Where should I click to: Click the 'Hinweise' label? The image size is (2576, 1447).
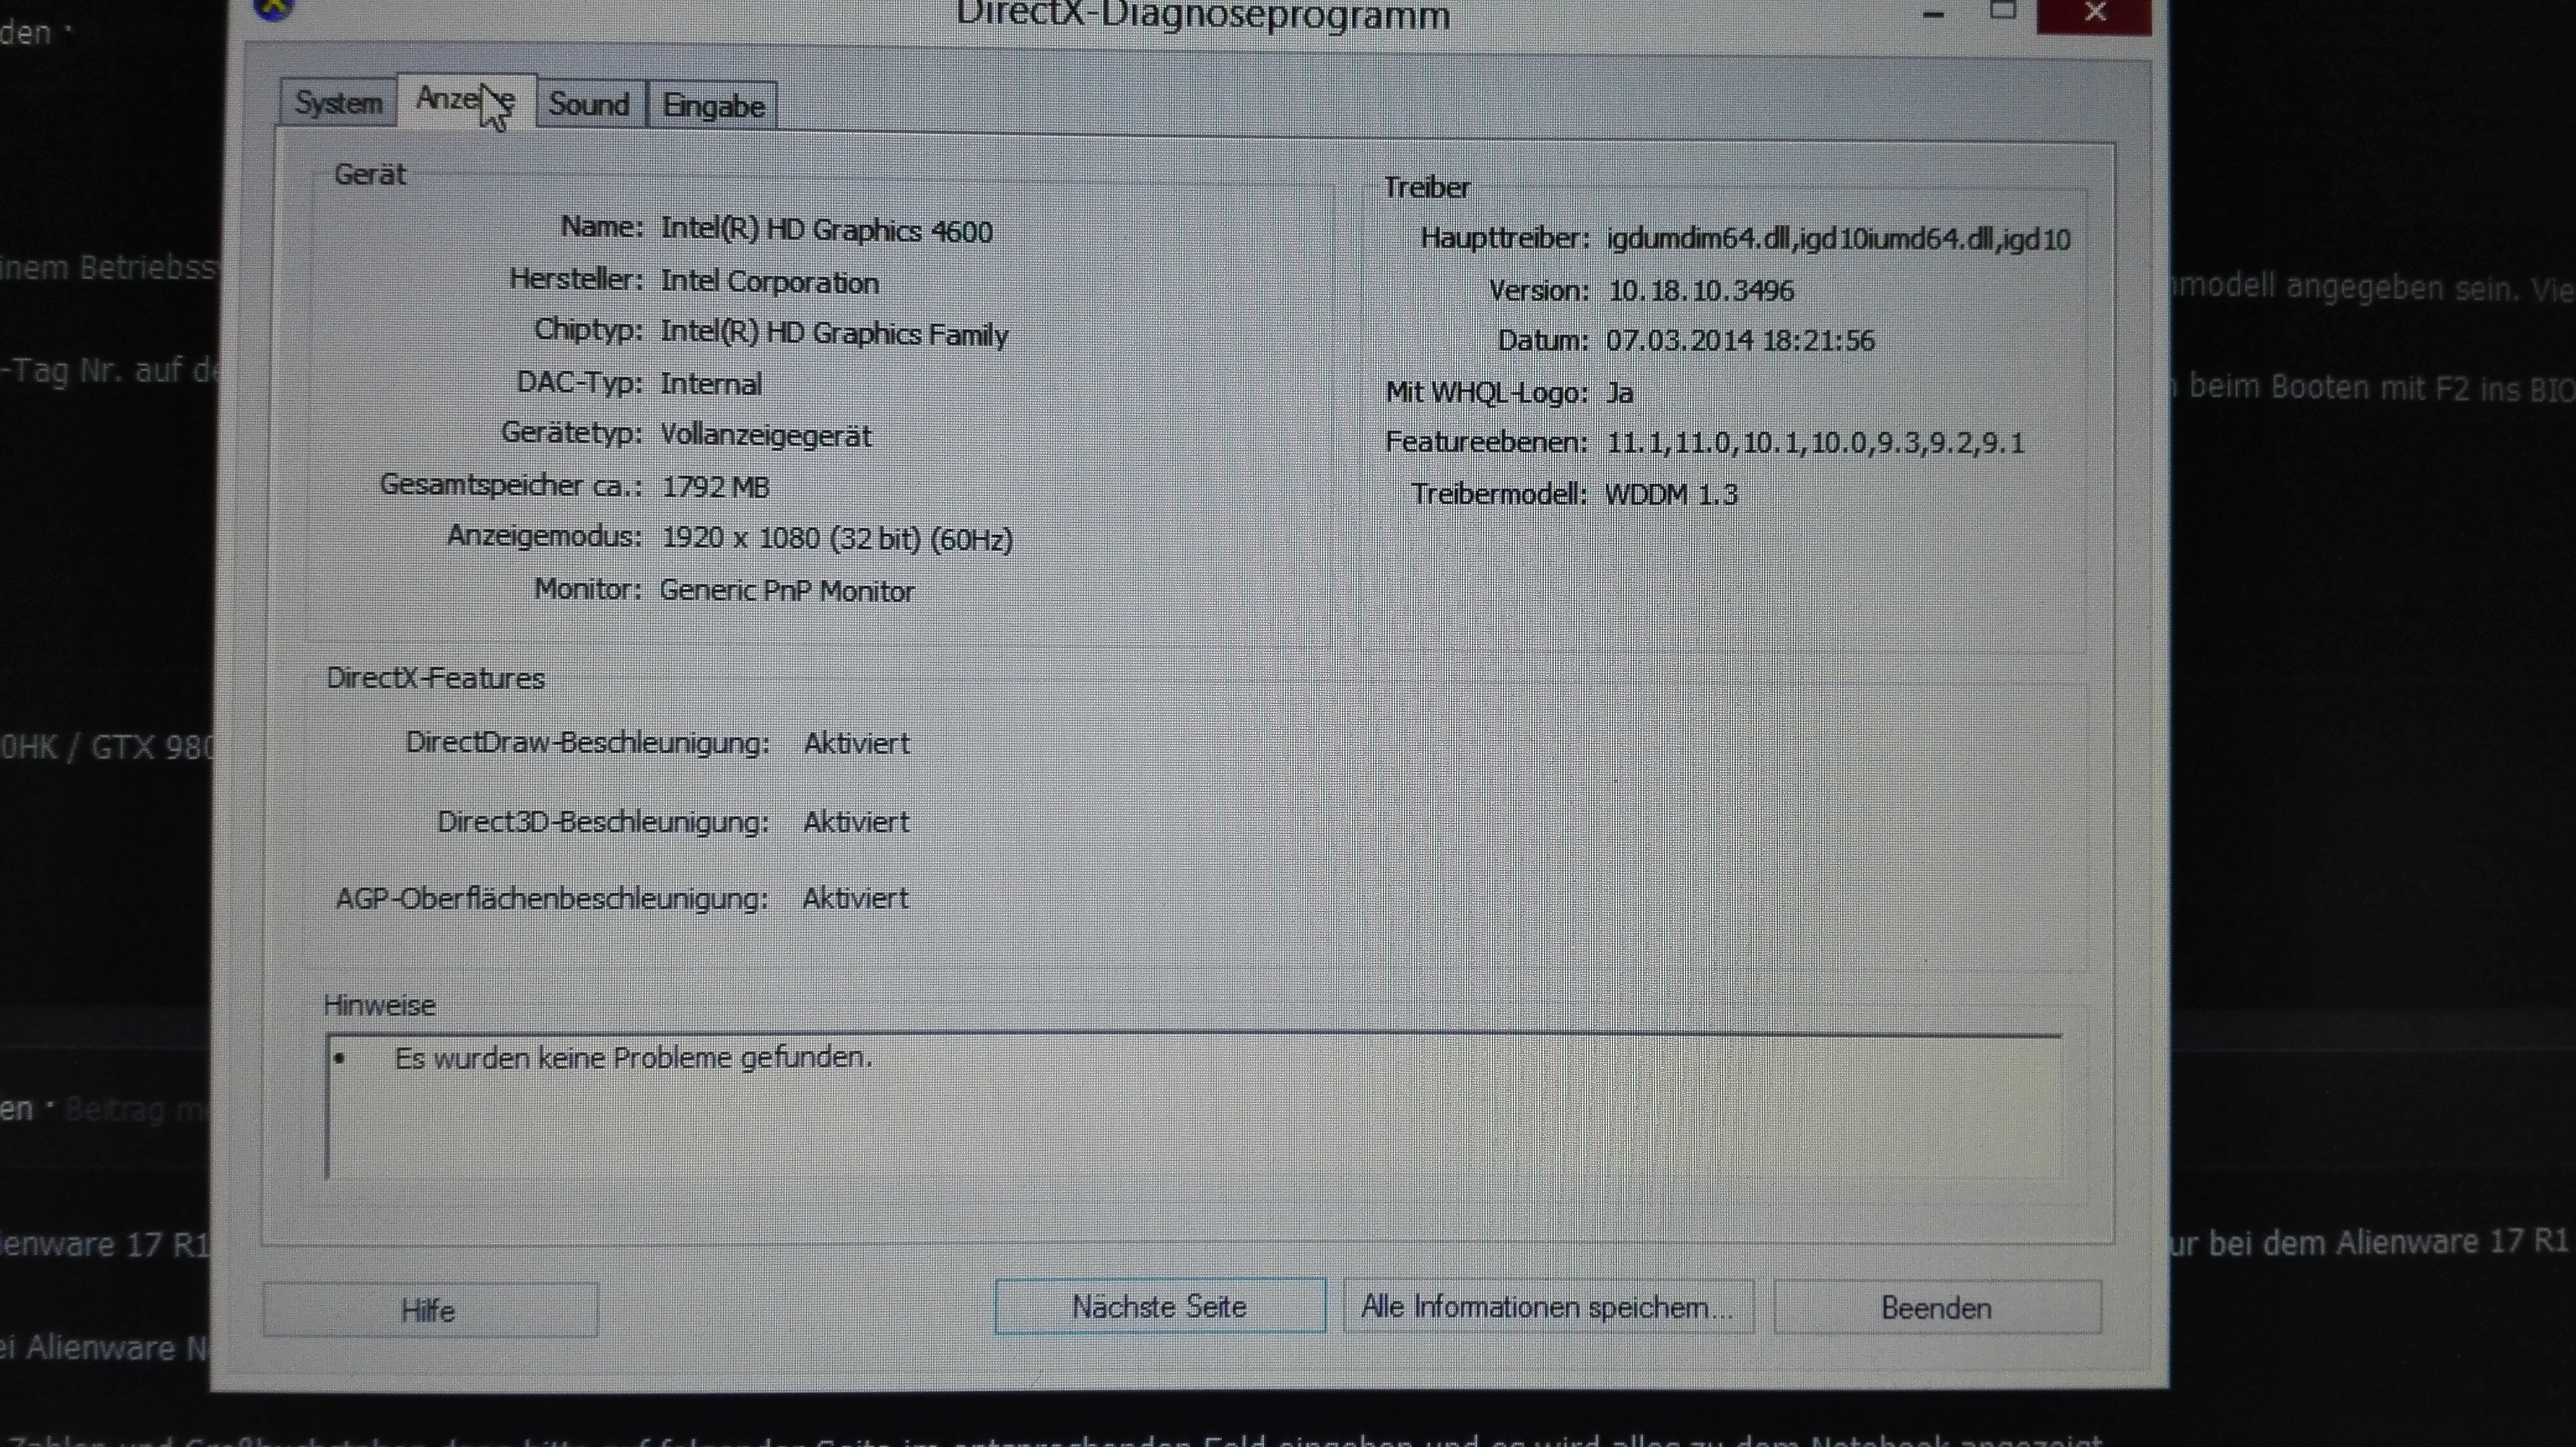coord(379,1005)
